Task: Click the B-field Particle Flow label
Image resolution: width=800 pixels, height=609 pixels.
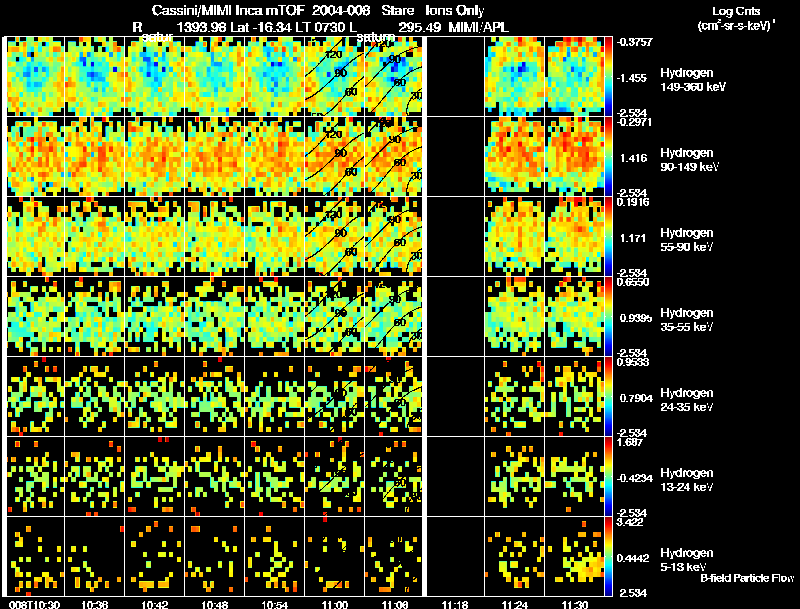Action: click(747, 578)
